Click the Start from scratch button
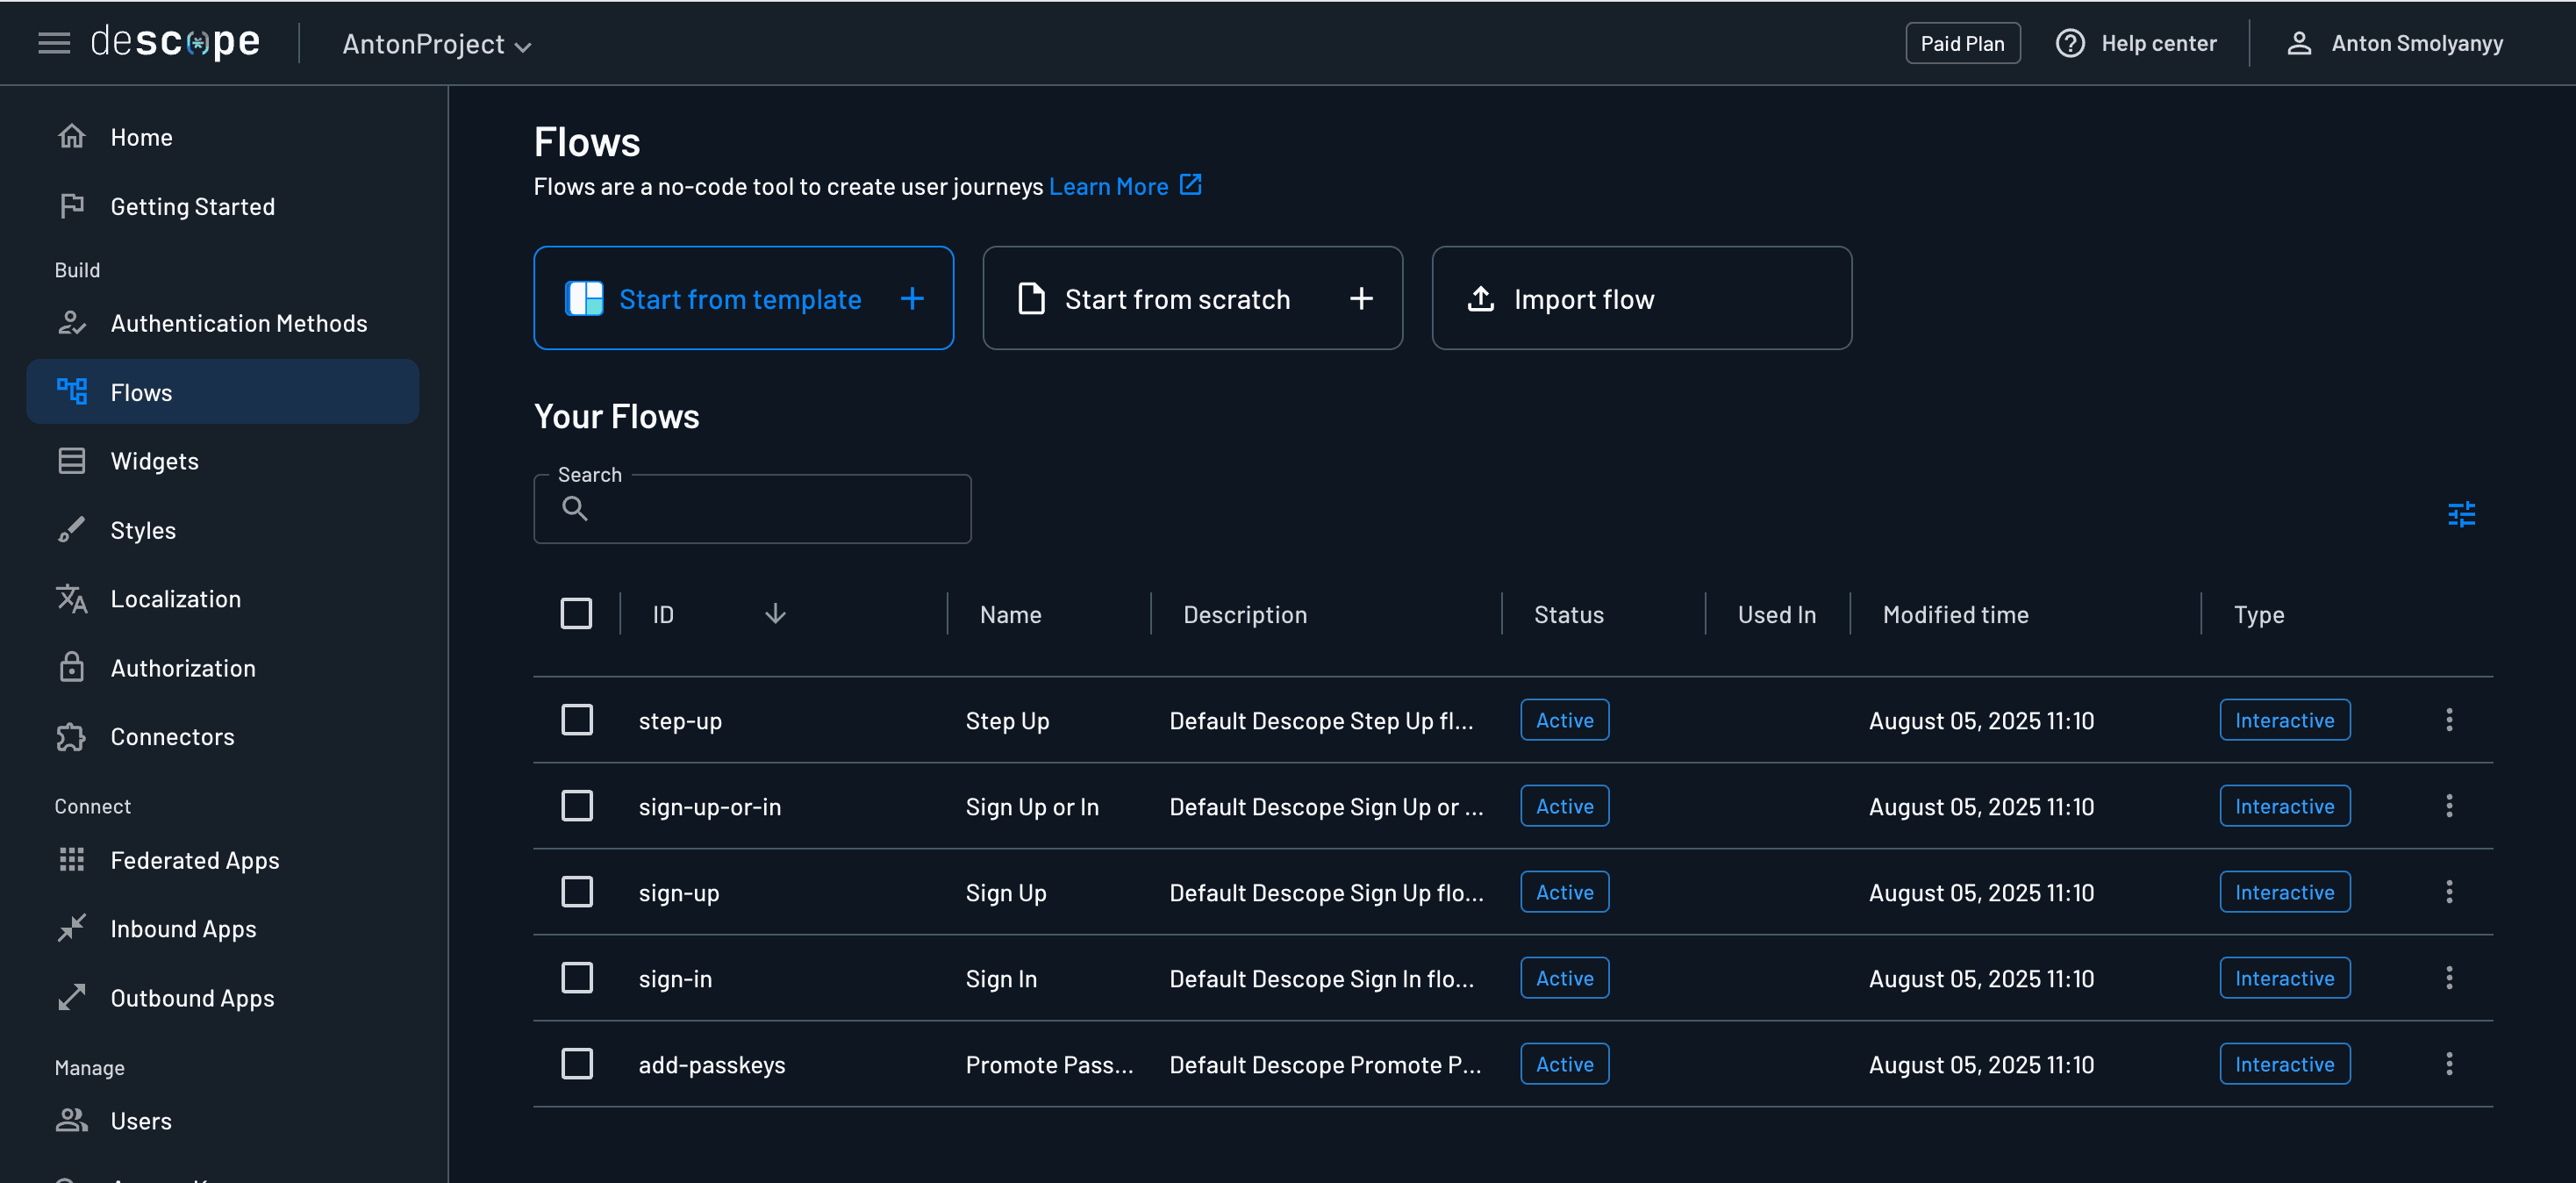This screenshot has width=2576, height=1183. pos(1192,298)
